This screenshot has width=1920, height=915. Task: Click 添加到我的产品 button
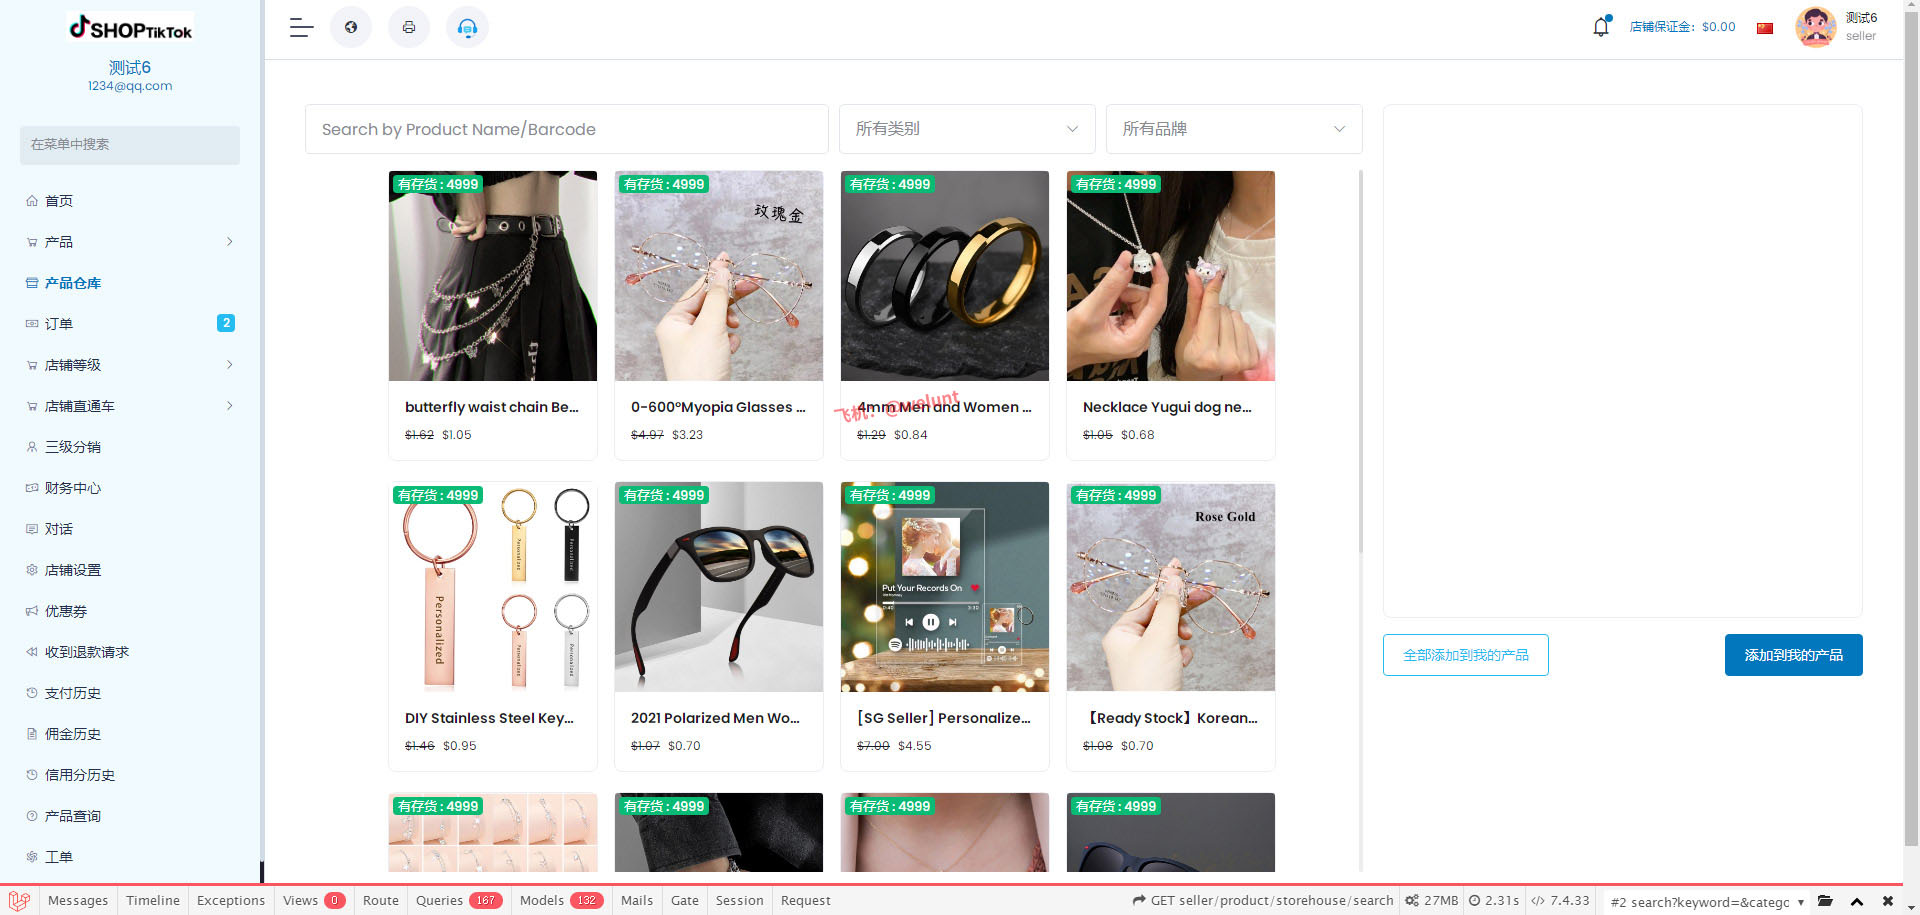pos(1794,655)
